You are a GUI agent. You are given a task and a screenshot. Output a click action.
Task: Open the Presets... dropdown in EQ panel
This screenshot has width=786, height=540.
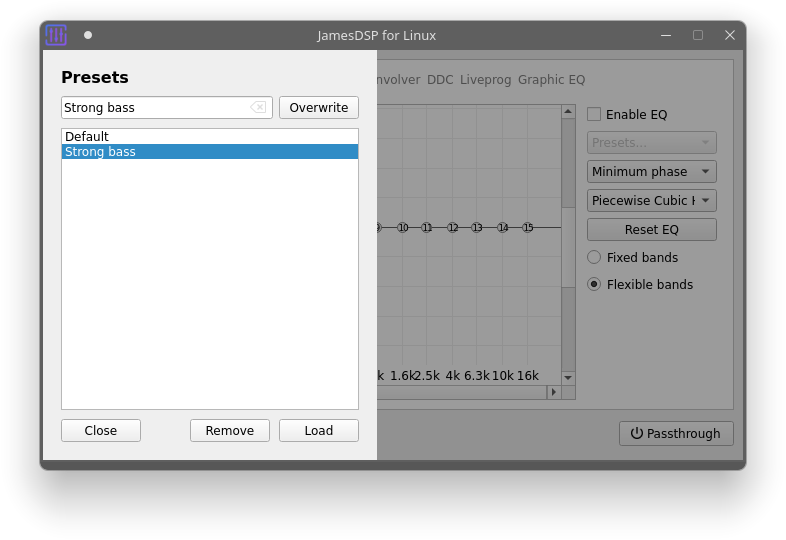pyautogui.click(x=651, y=142)
